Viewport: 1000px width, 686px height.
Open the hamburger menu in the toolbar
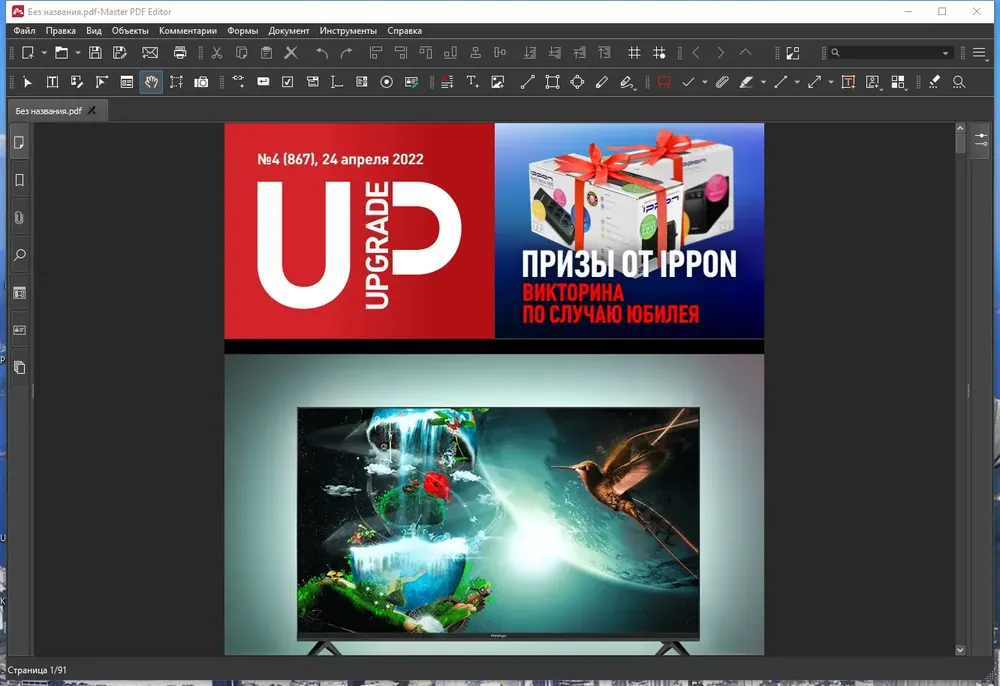[979, 53]
